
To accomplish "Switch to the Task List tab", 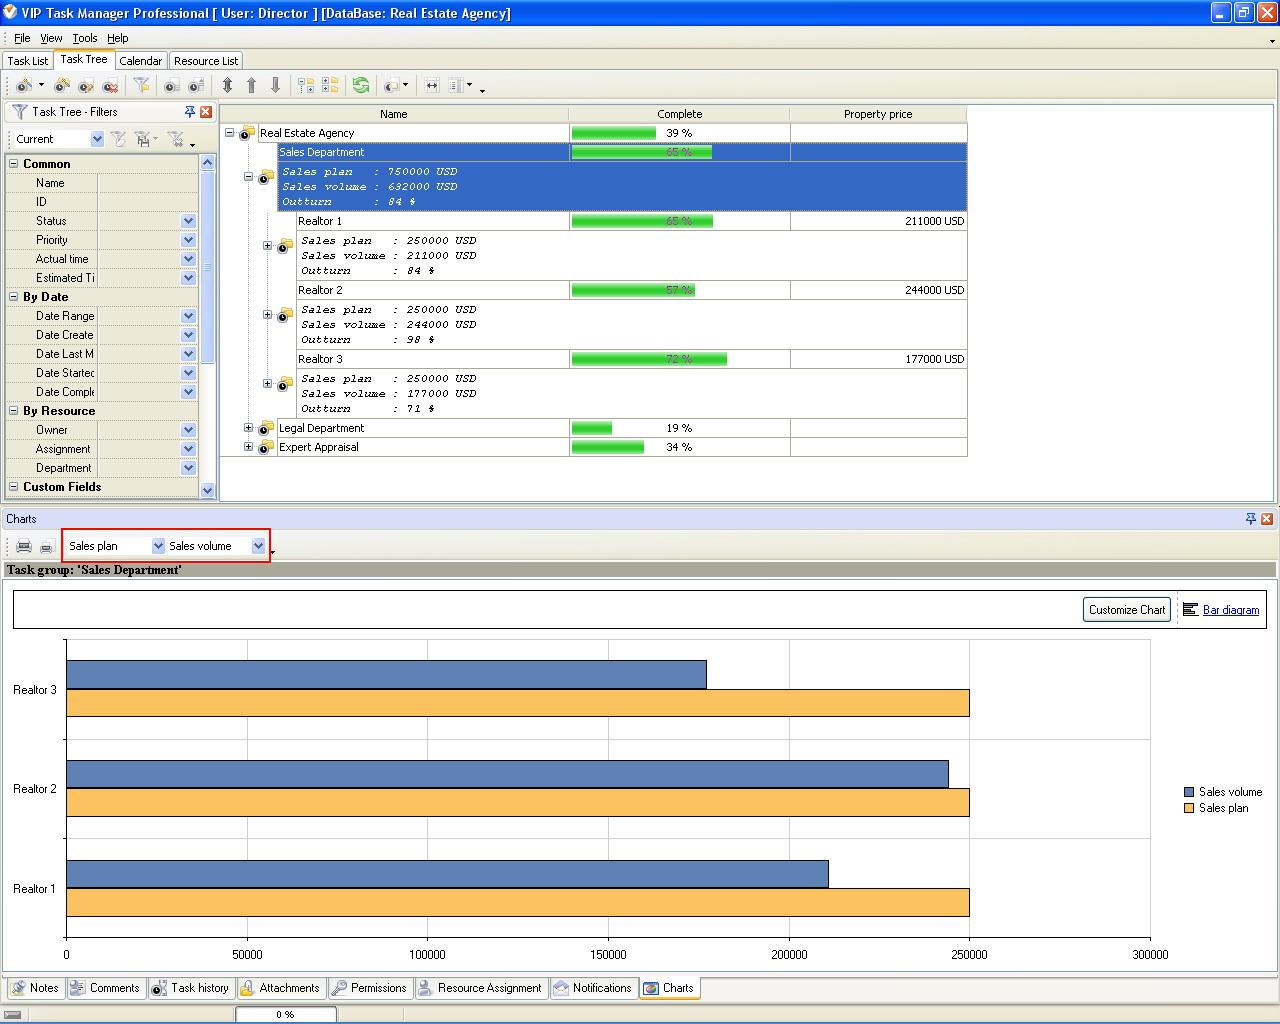I will 28,61.
